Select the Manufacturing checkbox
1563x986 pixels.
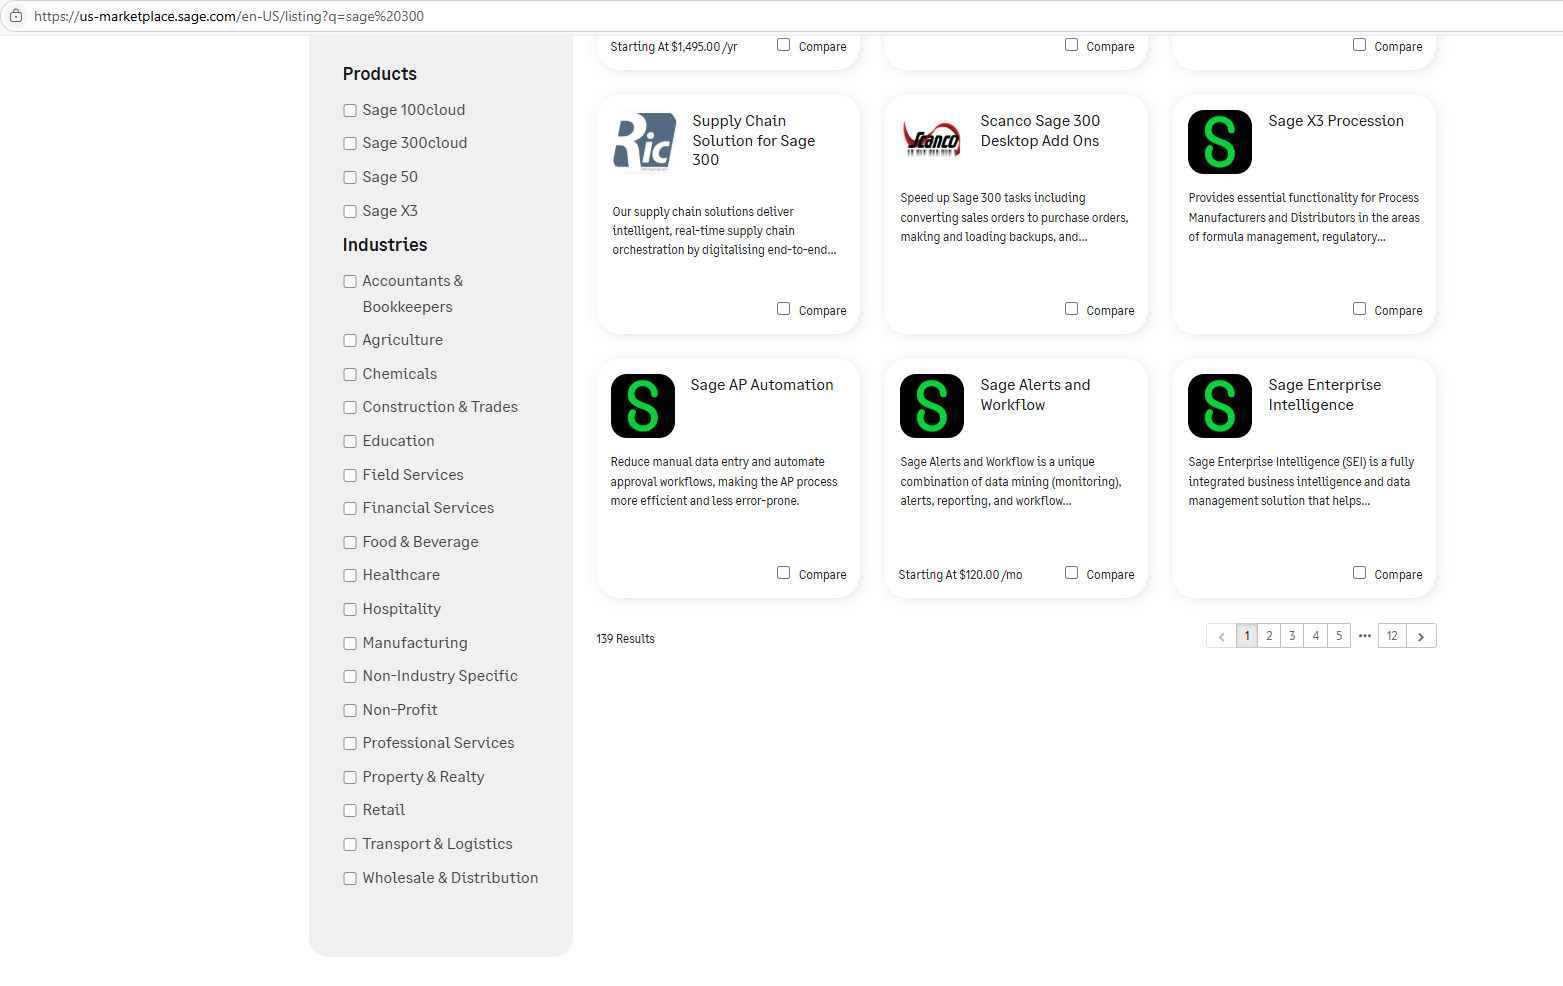tap(350, 644)
